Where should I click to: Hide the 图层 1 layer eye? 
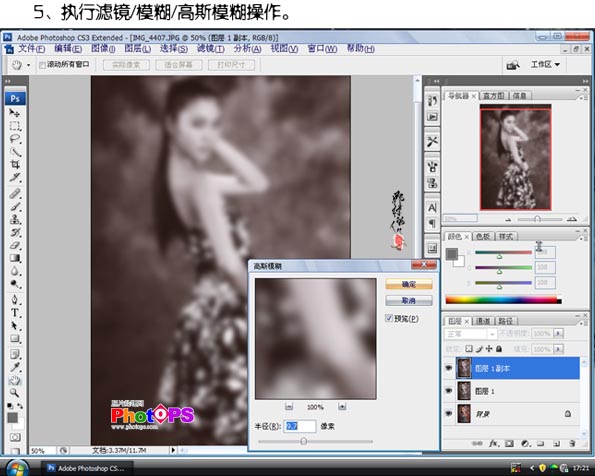point(449,391)
